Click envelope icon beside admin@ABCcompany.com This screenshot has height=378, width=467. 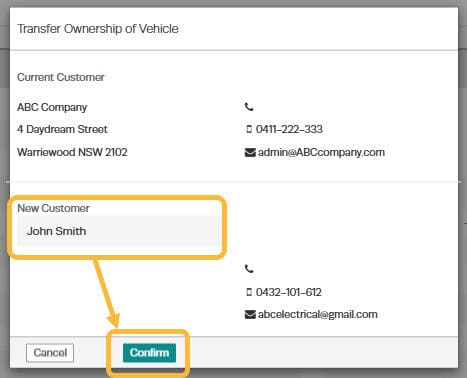250,152
